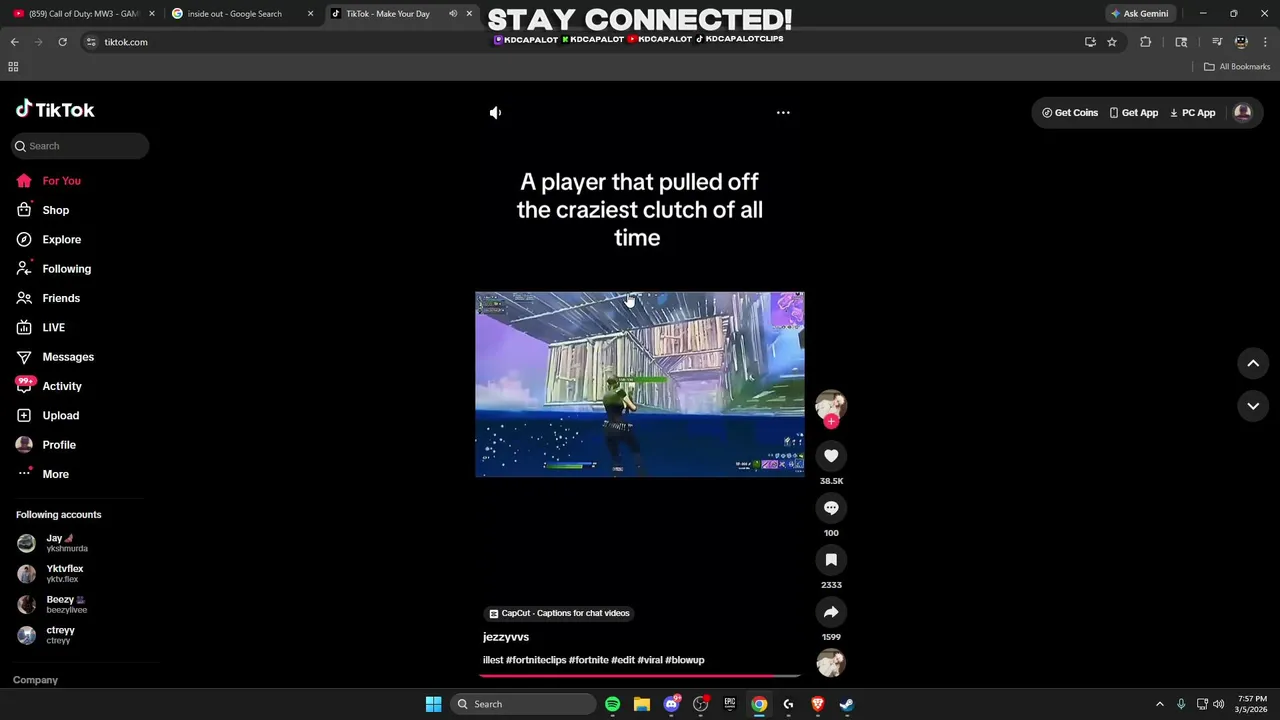Click the Get Coins button
The image size is (1280, 720).
(x=1070, y=113)
